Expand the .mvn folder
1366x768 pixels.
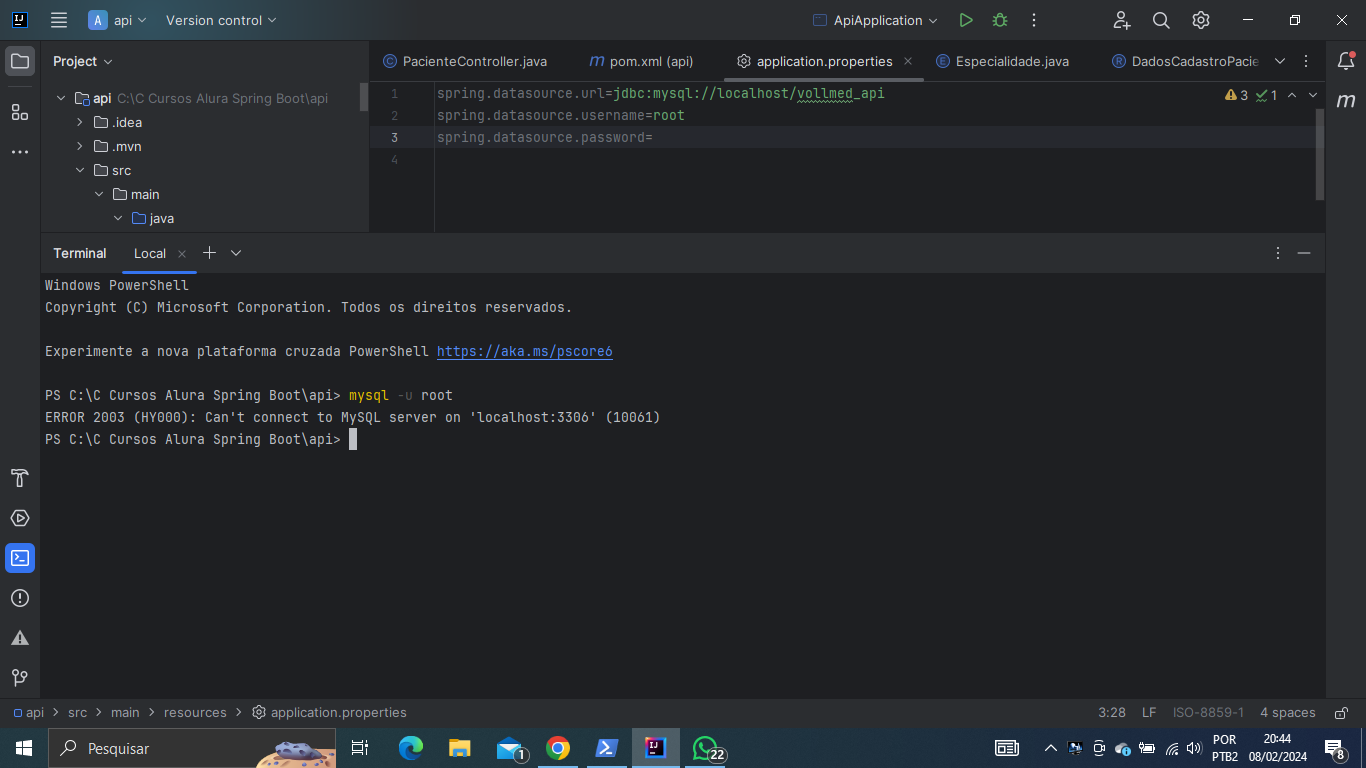click(x=80, y=146)
